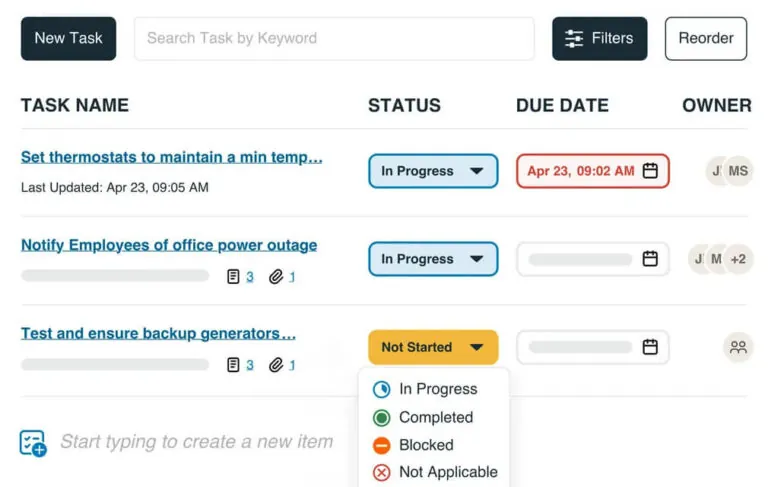Click assign-owner people icon for backup generators
Viewport: 768px width, 487px height.
[x=738, y=347]
